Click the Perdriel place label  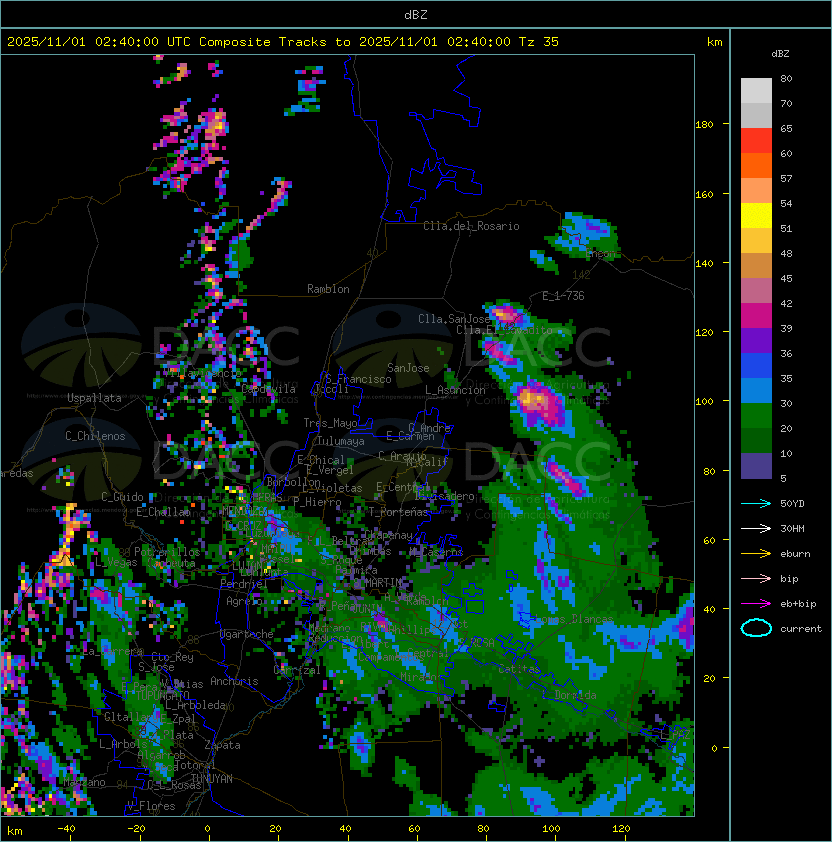pyautogui.click(x=244, y=584)
